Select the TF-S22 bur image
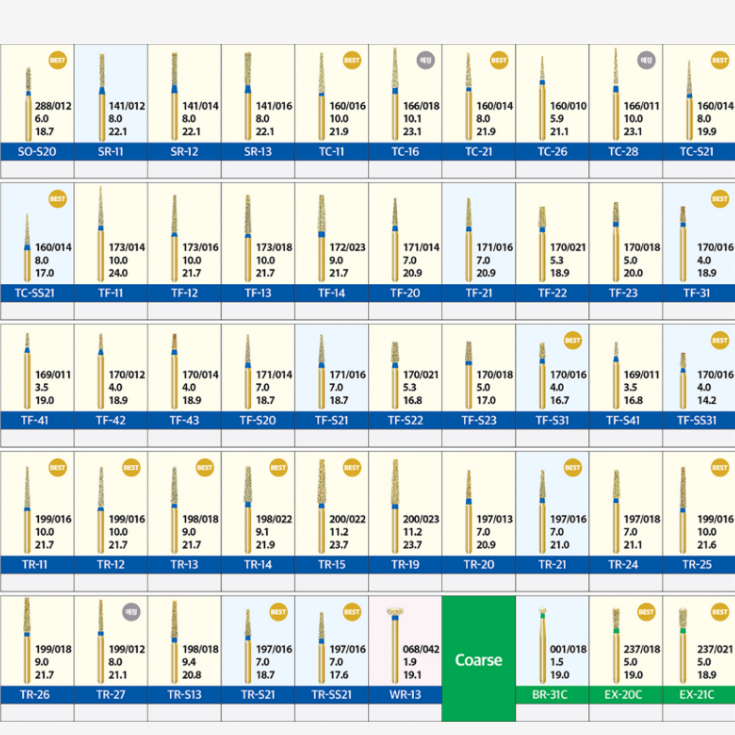 [395, 375]
